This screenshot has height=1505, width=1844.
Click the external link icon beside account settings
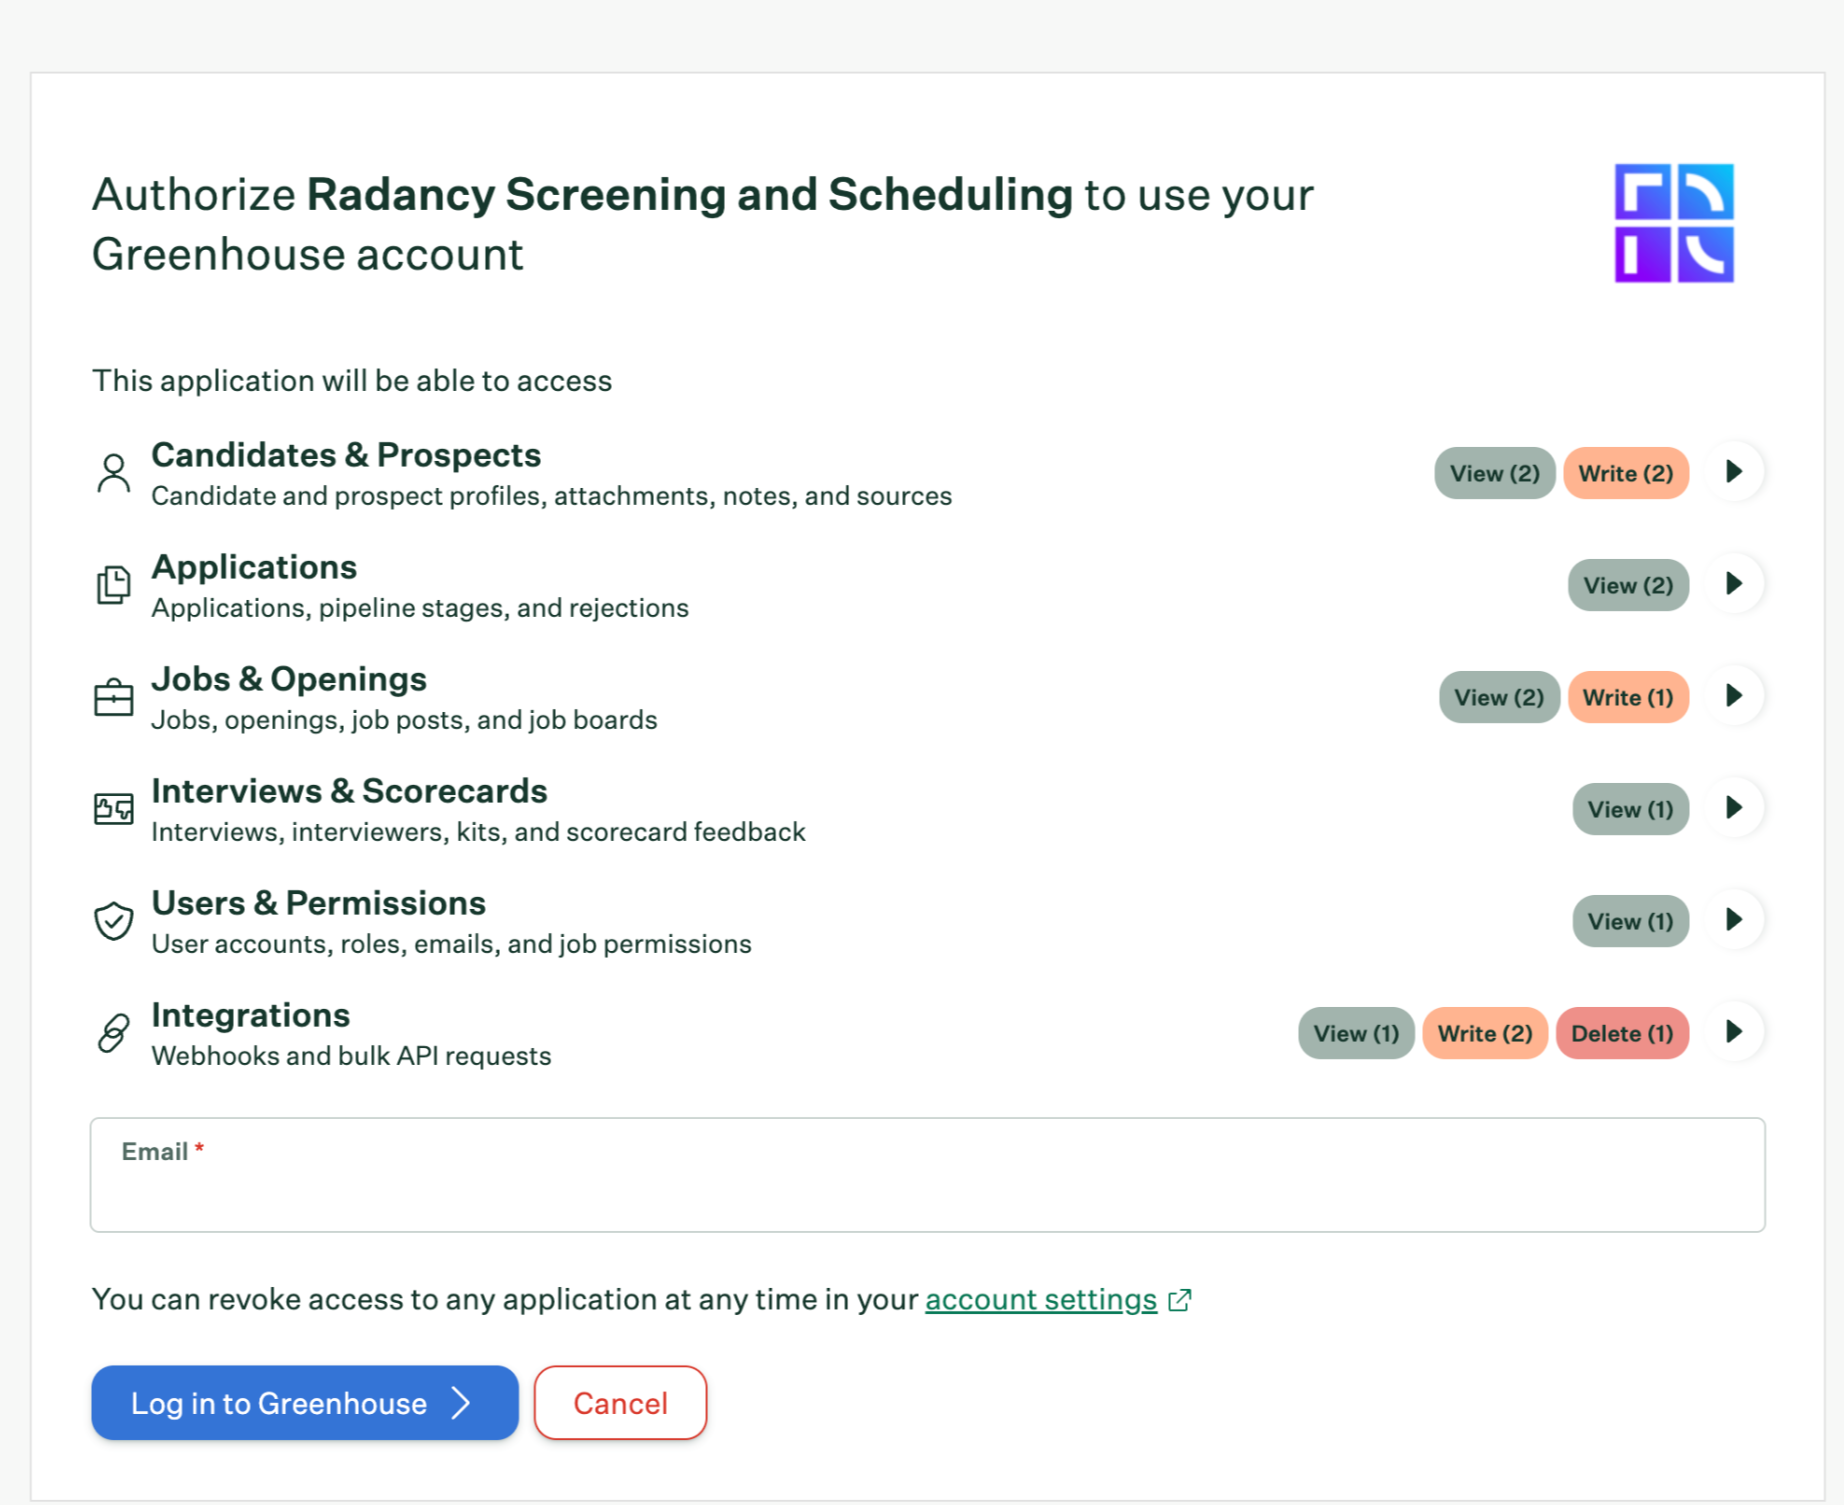(1180, 1300)
